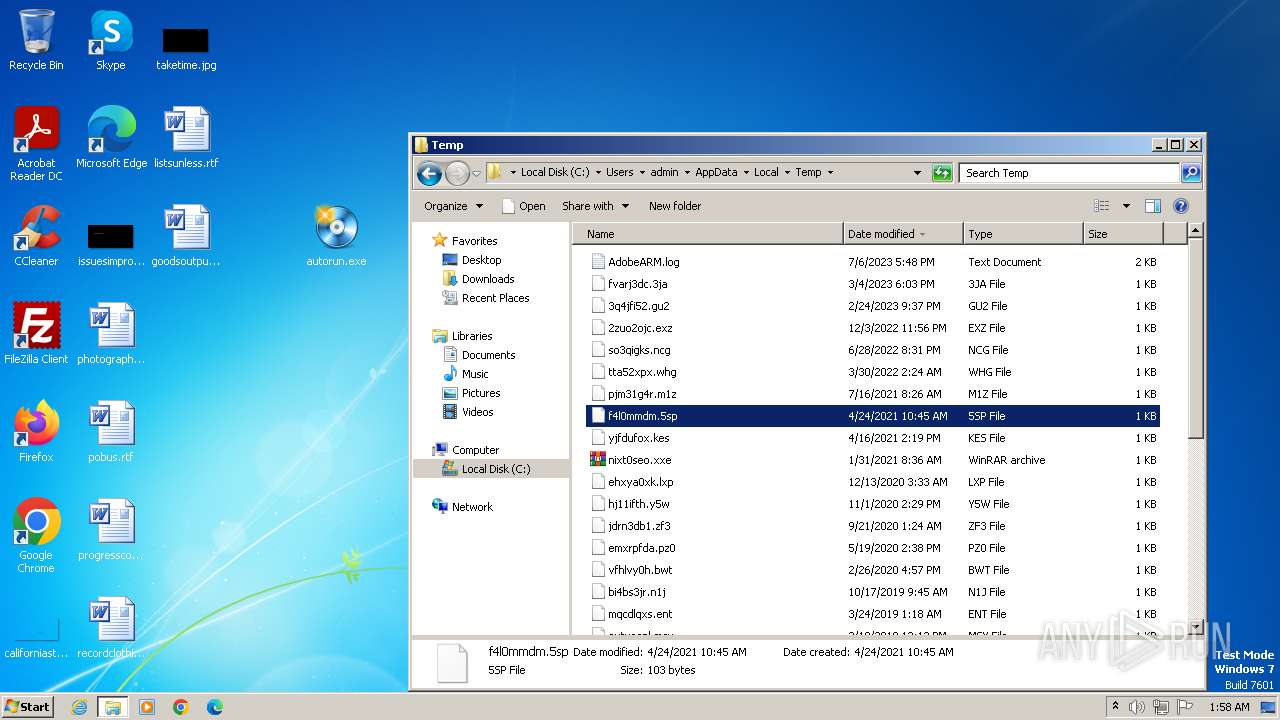Select the nixt0seo.xxe WinRAR archive

pyautogui.click(x=873, y=460)
